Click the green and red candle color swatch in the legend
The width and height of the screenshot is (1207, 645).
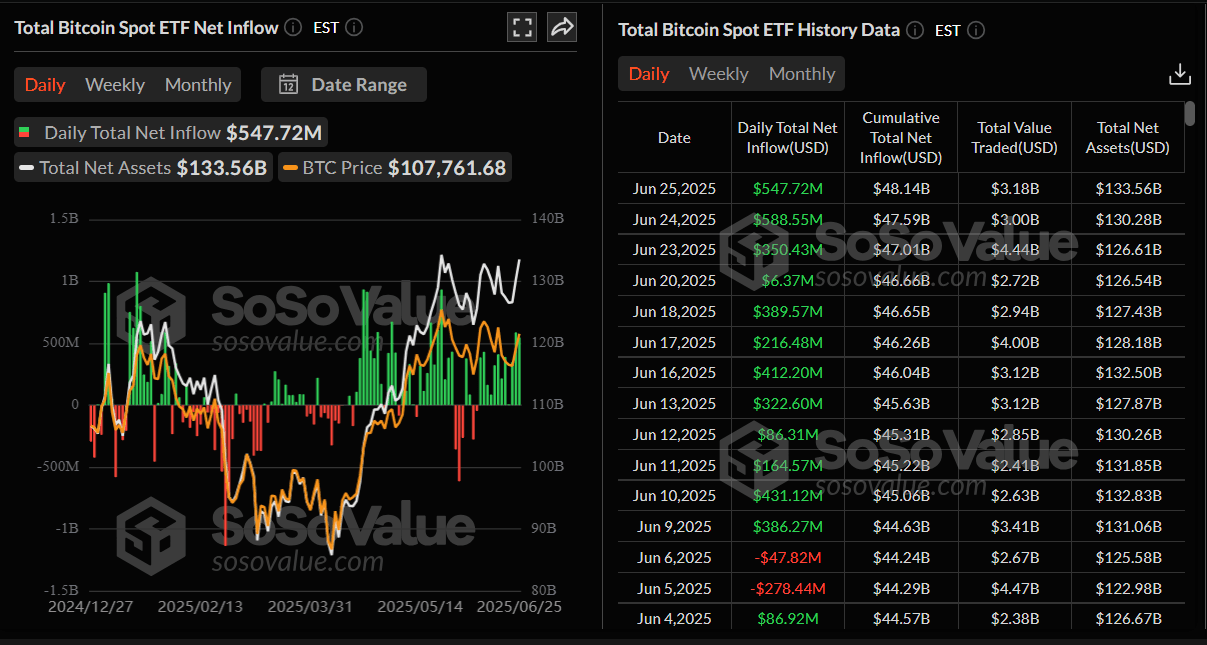pos(24,131)
